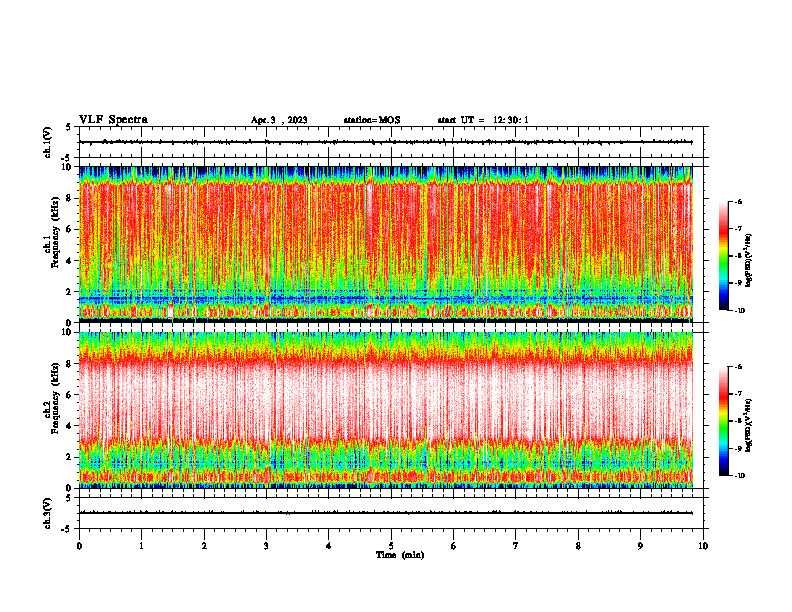This screenshot has height=612, width=792.
Task: Click the time axis tick label '3'
Action: tap(266, 546)
